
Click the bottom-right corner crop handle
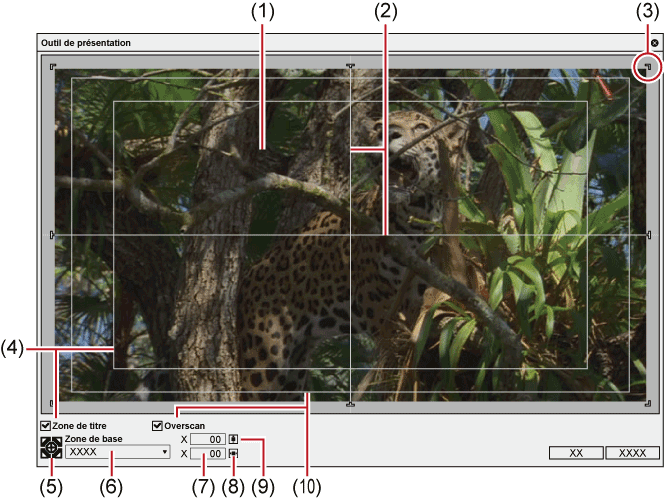click(648, 403)
